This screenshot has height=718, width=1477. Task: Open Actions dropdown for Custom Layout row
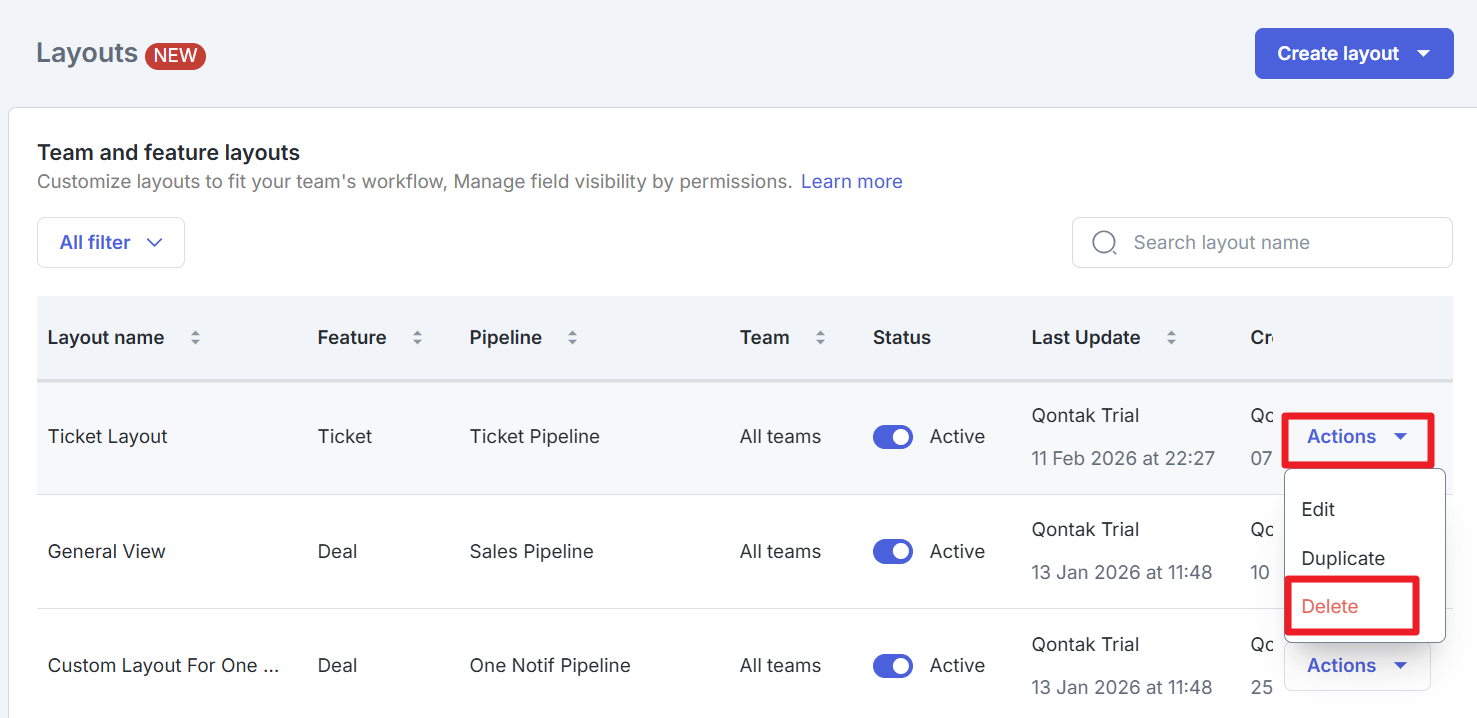(x=1356, y=666)
